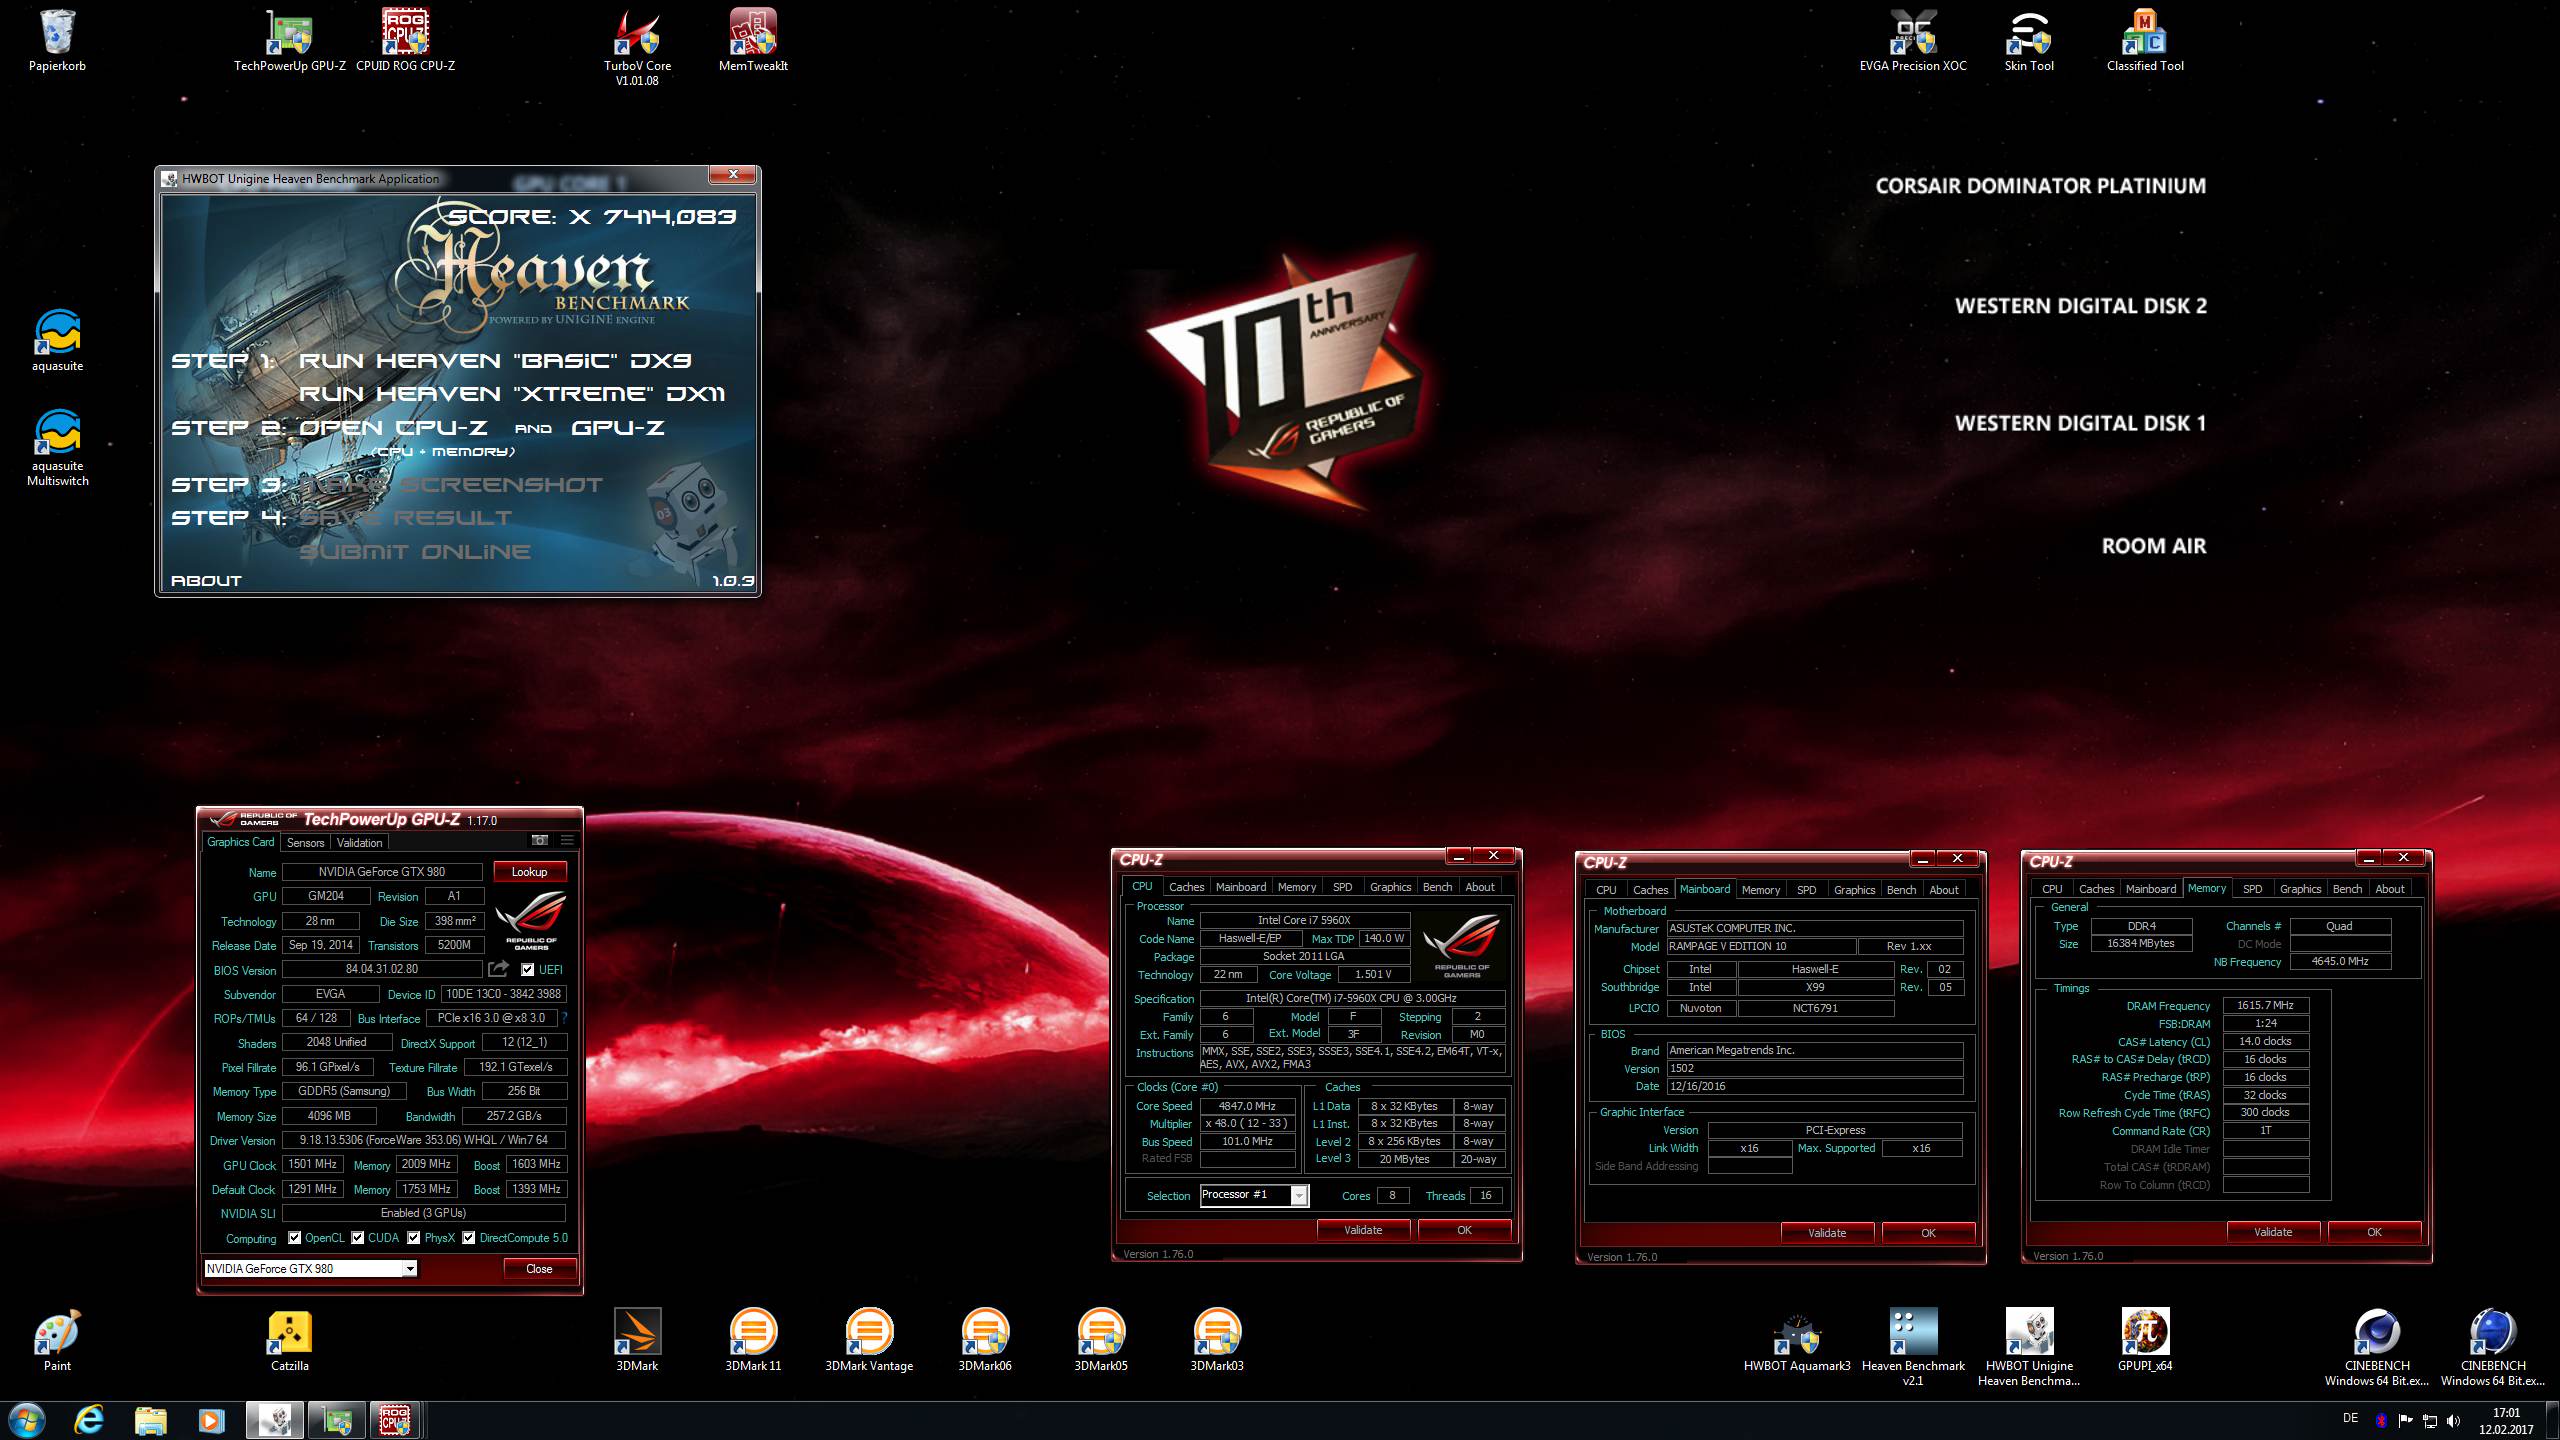2560x1440 pixels.
Task: Launch the 3DMark 11 icon
Action: pyautogui.click(x=753, y=1340)
